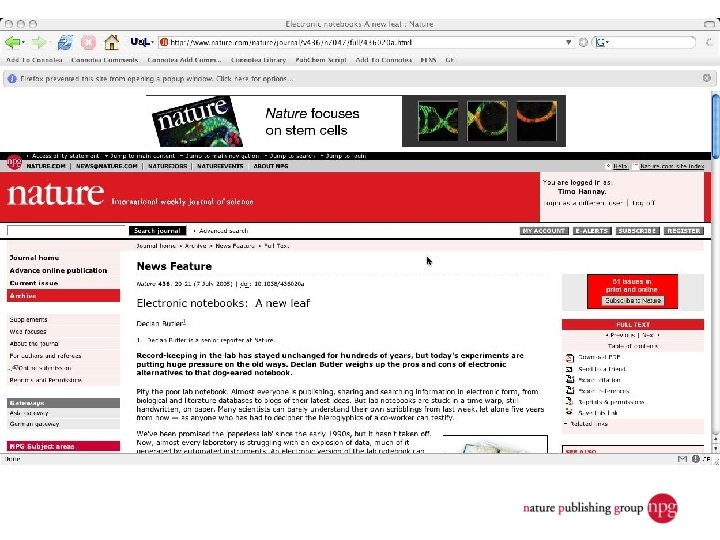Reload the page with the refresh icon

click(x=65, y=43)
